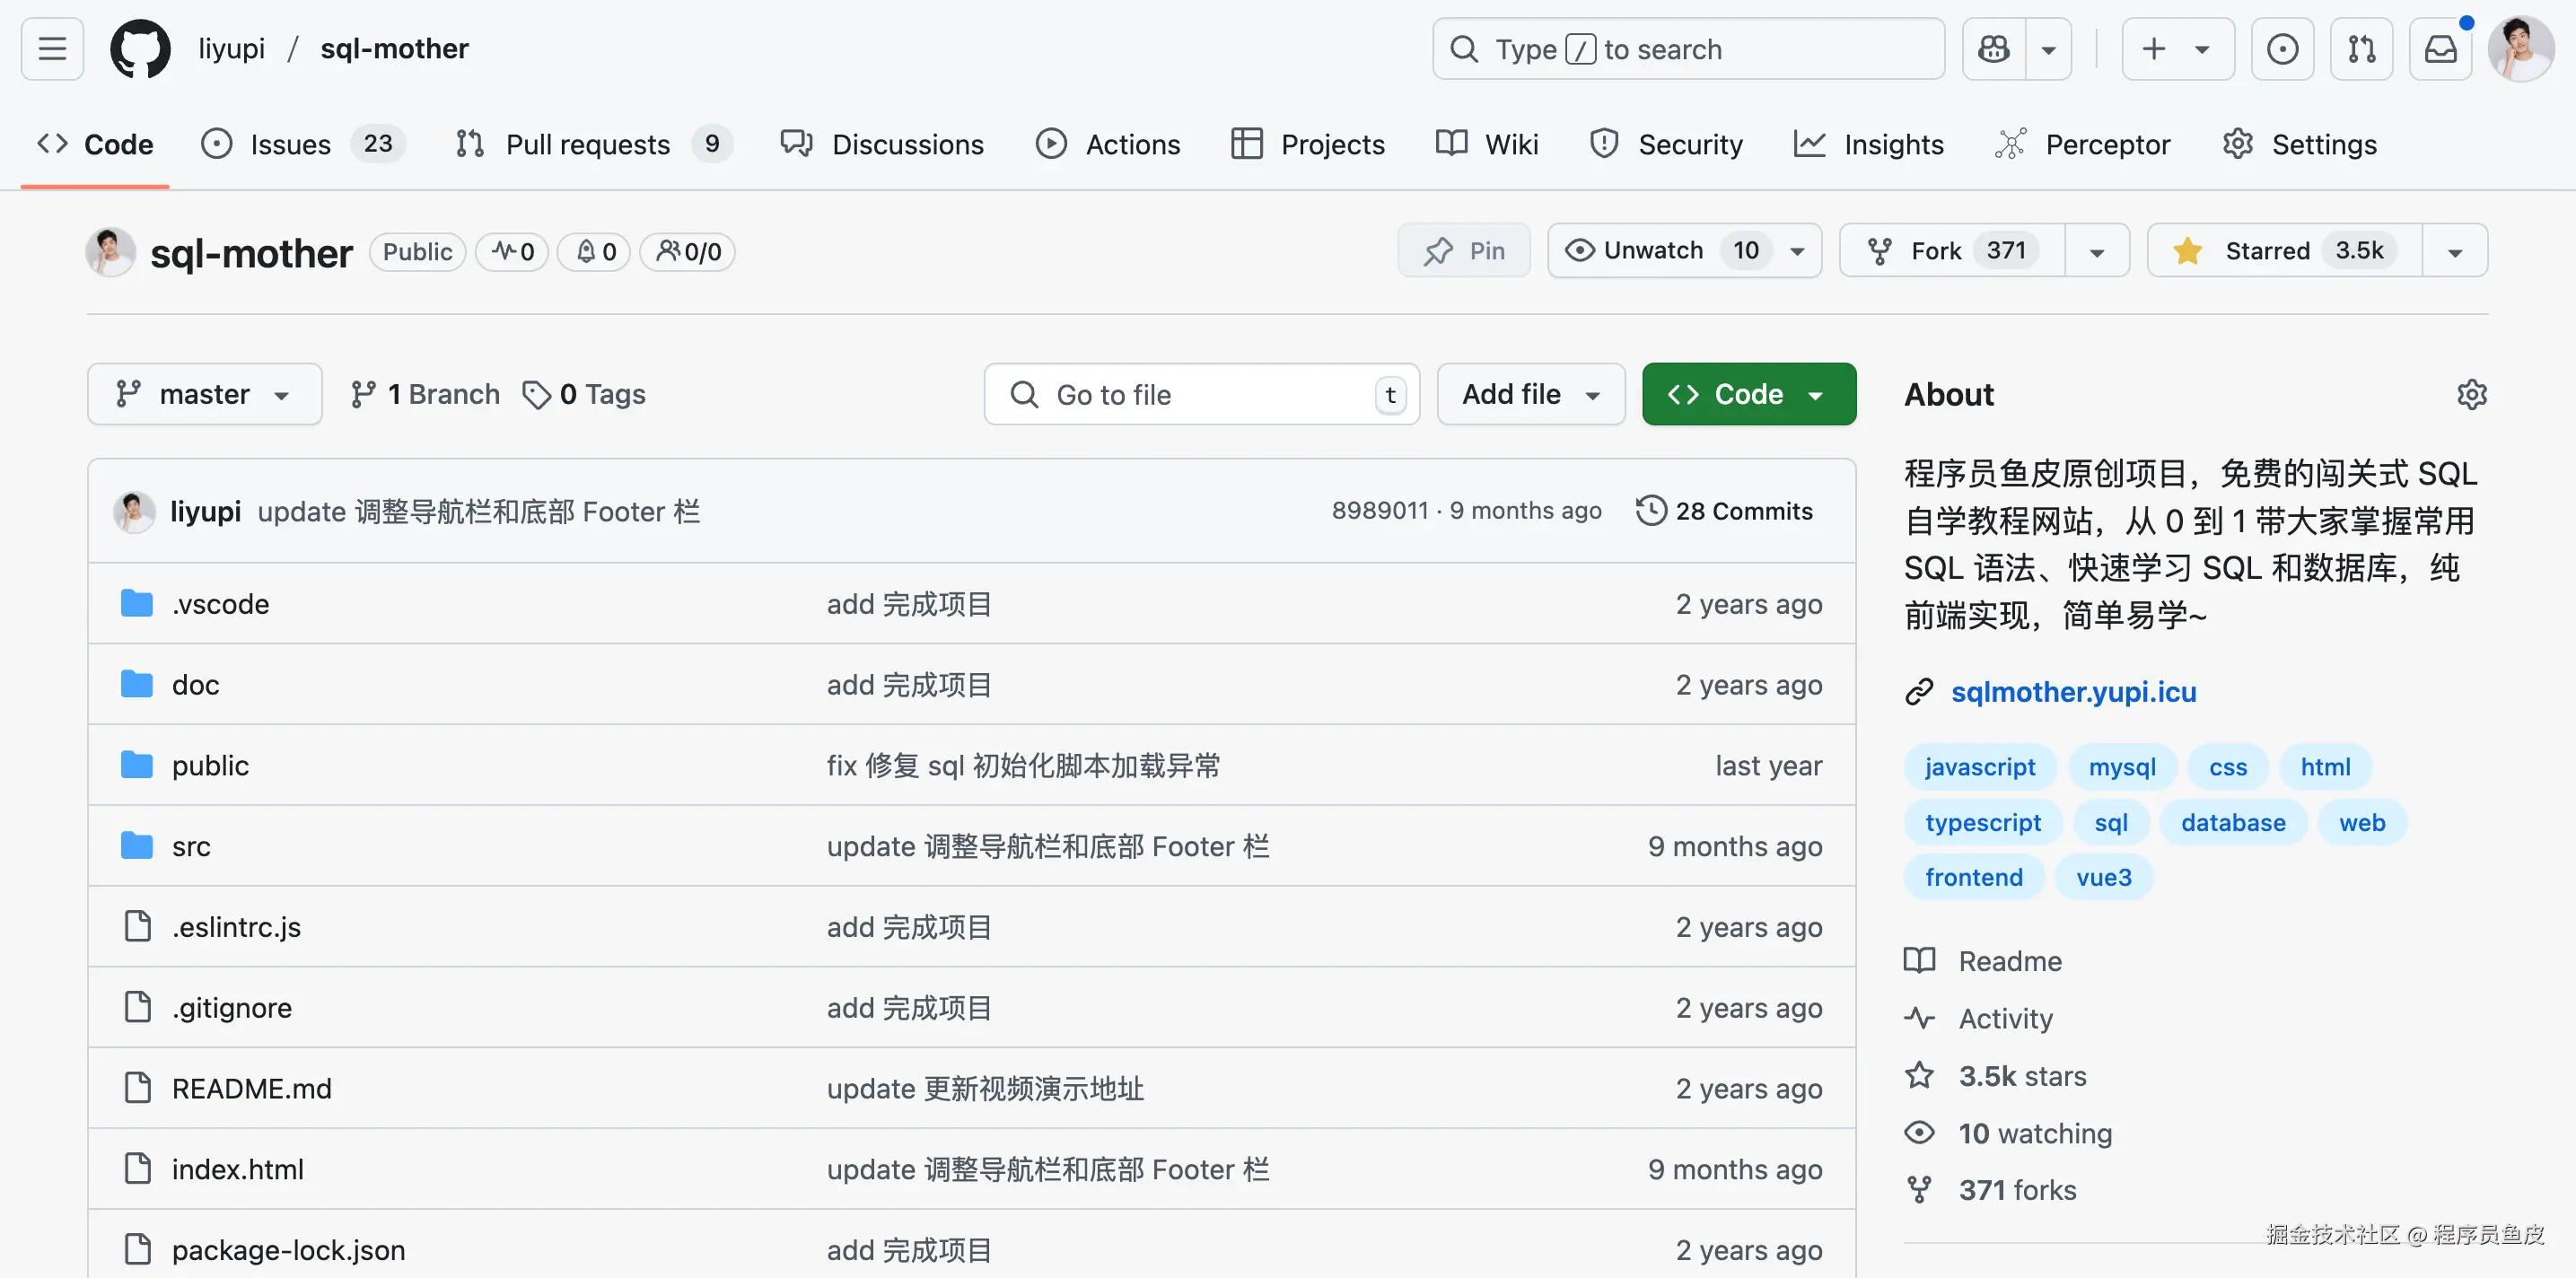Open the hamburger navigation menu
The height and width of the screenshot is (1278, 2576).
click(x=52, y=48)
